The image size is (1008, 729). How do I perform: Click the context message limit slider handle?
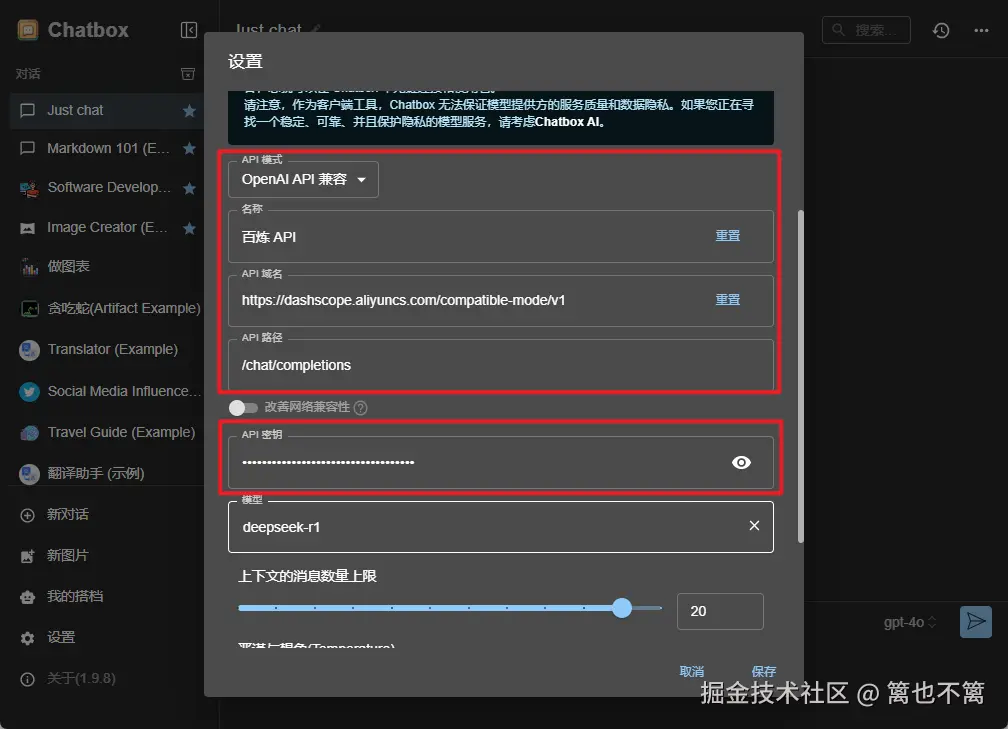(622, 608)
